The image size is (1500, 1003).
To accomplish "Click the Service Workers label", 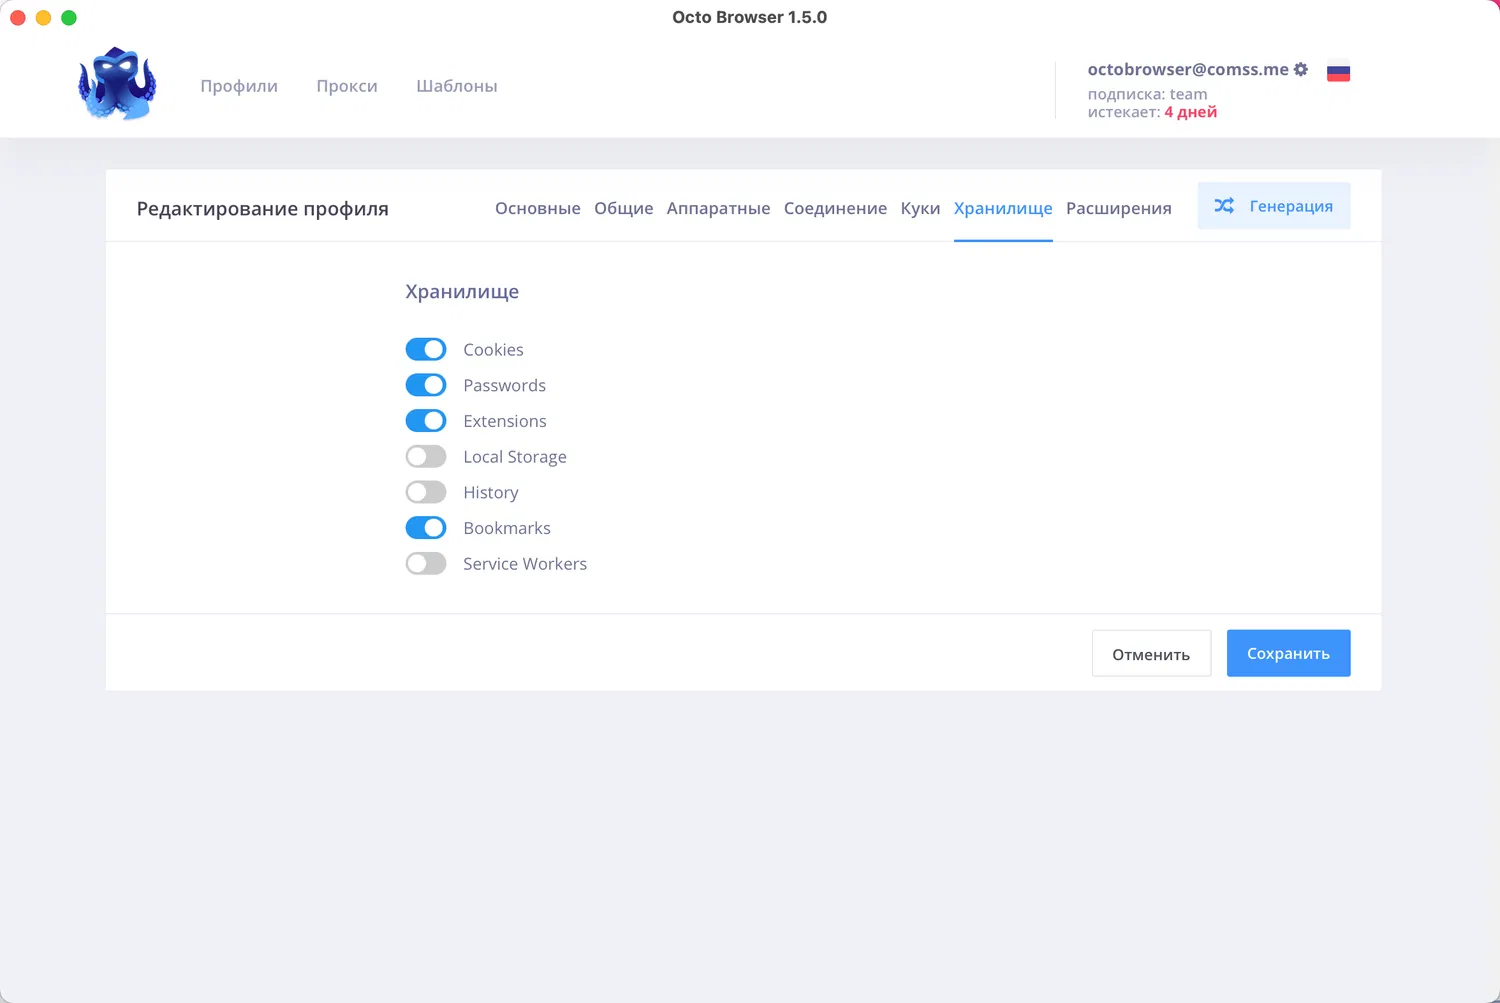I will tap(525, 564).
